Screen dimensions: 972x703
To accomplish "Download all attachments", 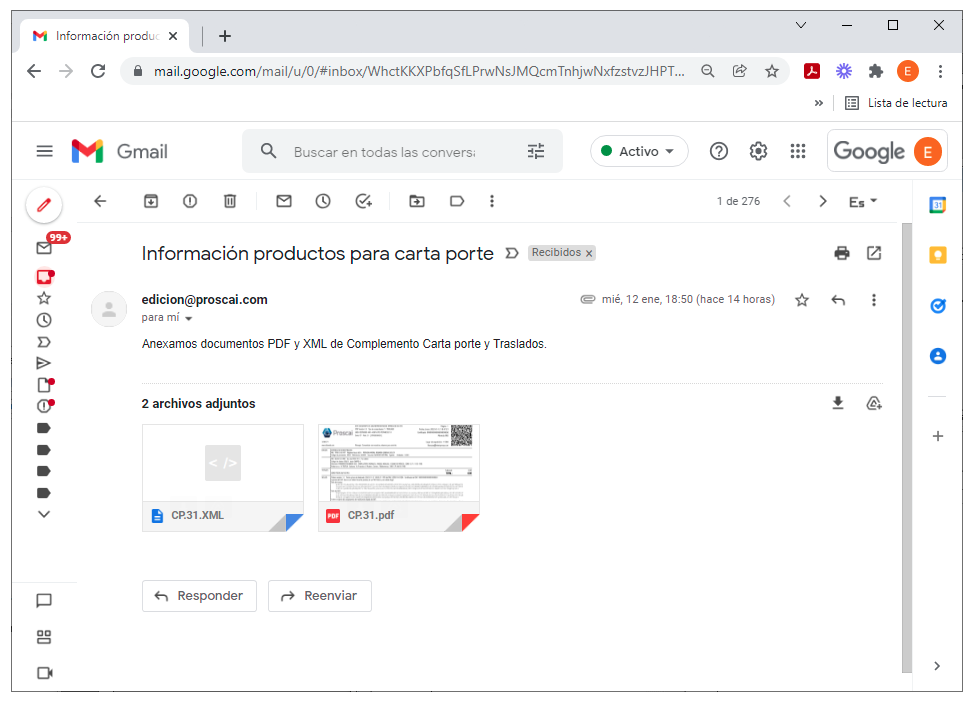I will pos(837,403).
